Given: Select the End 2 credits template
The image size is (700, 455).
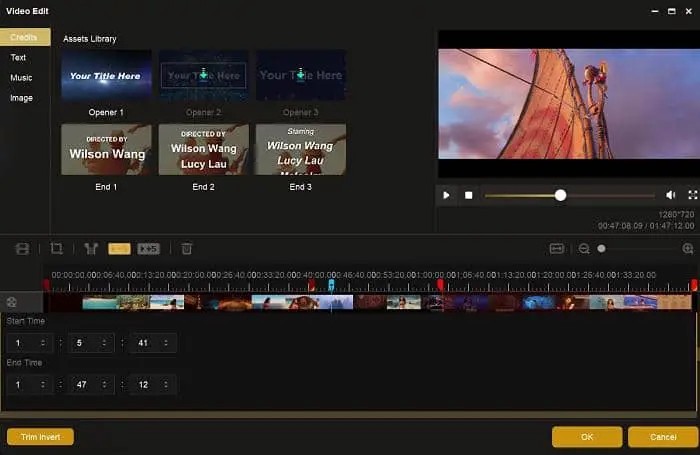Looking at the screenshot, I should tap(204, 150).
